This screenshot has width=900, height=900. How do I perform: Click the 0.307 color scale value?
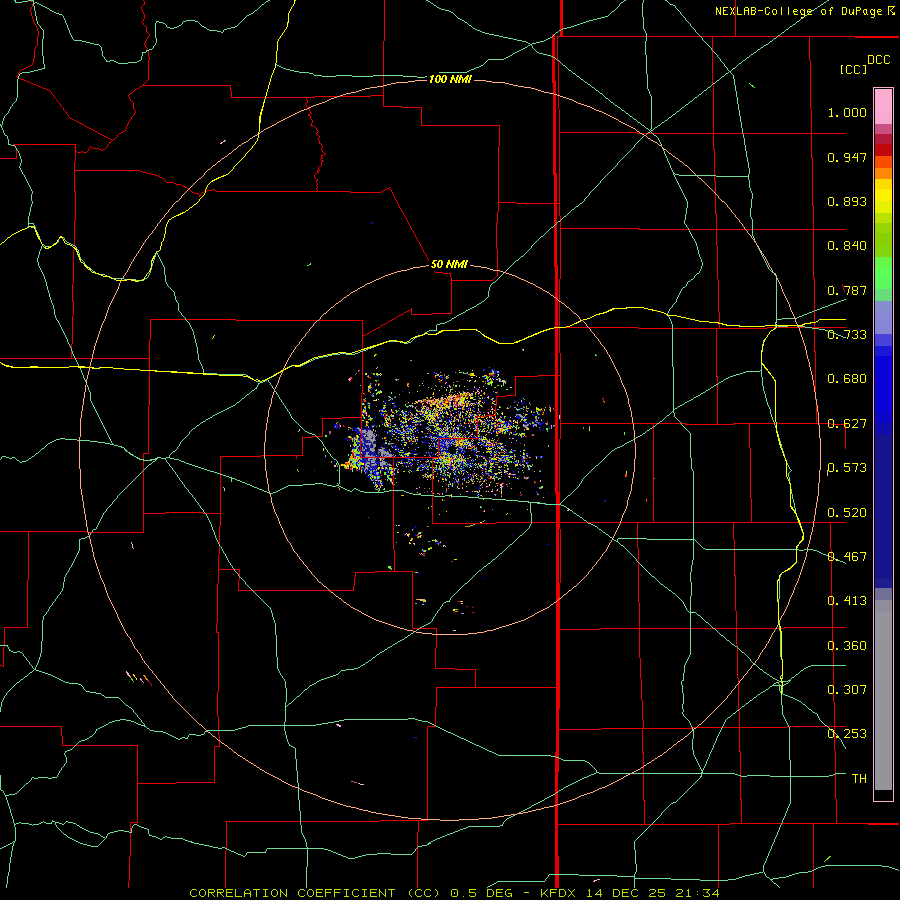847,690
